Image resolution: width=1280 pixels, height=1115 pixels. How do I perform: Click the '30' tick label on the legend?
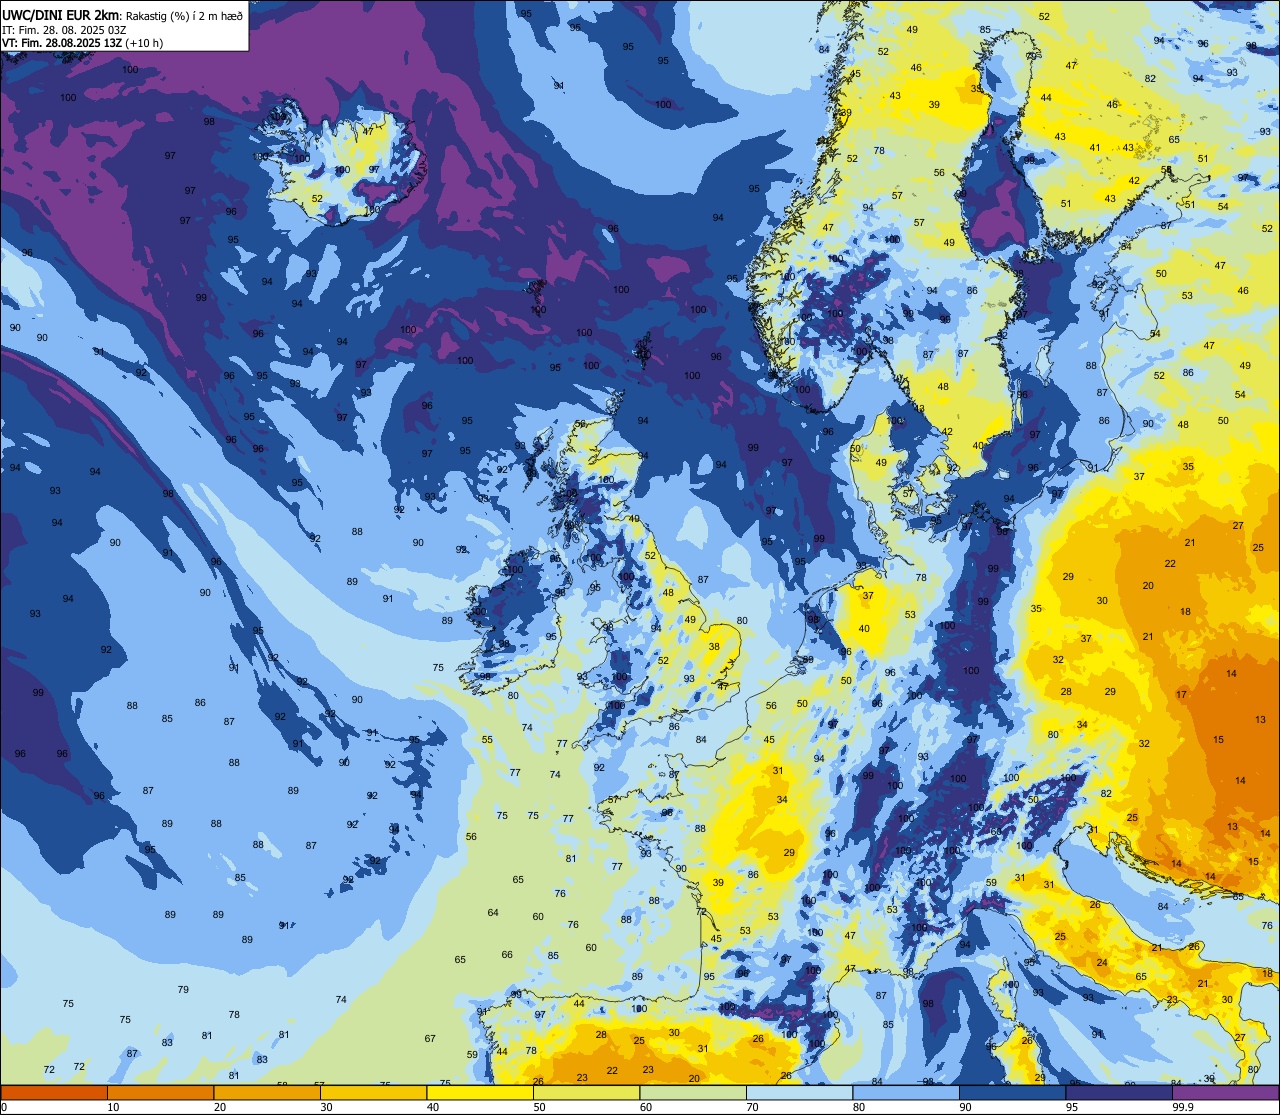click(x=326, y=1107)
